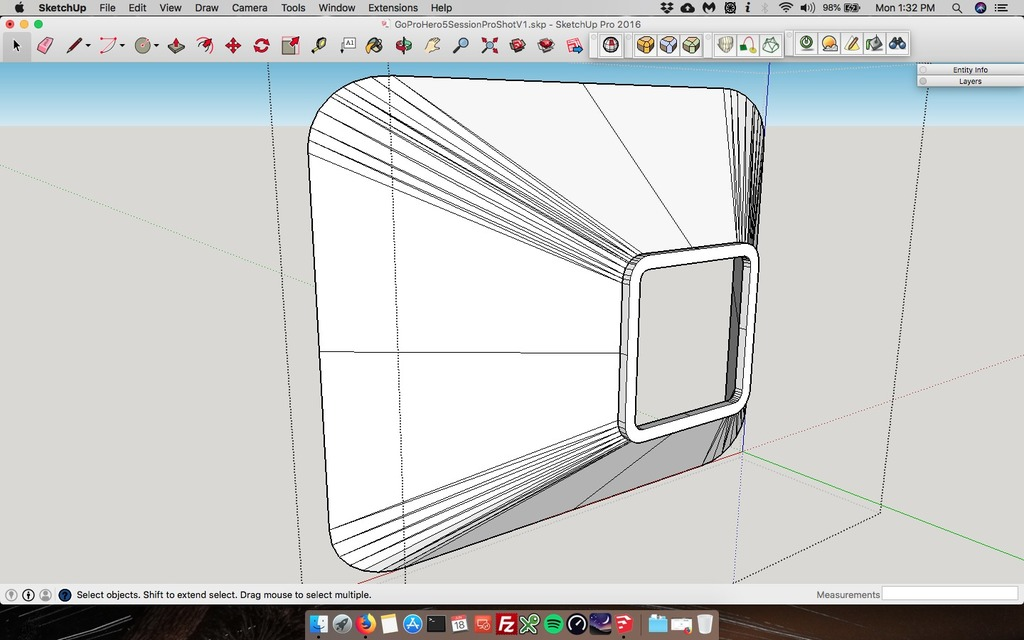Screen dimensions: 1024x640
Task: Switch to shaded with textures style
Action: [x=646, y=44]
